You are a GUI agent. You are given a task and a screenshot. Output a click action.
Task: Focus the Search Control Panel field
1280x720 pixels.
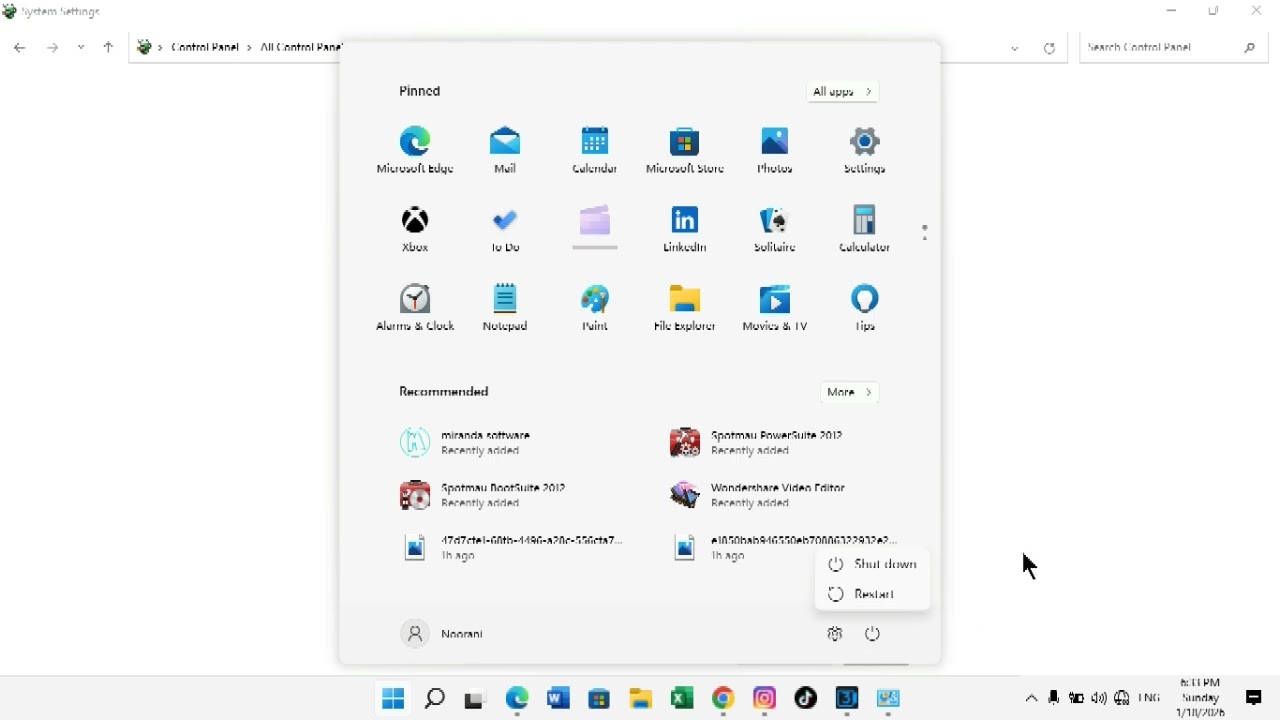point(1174,47)
